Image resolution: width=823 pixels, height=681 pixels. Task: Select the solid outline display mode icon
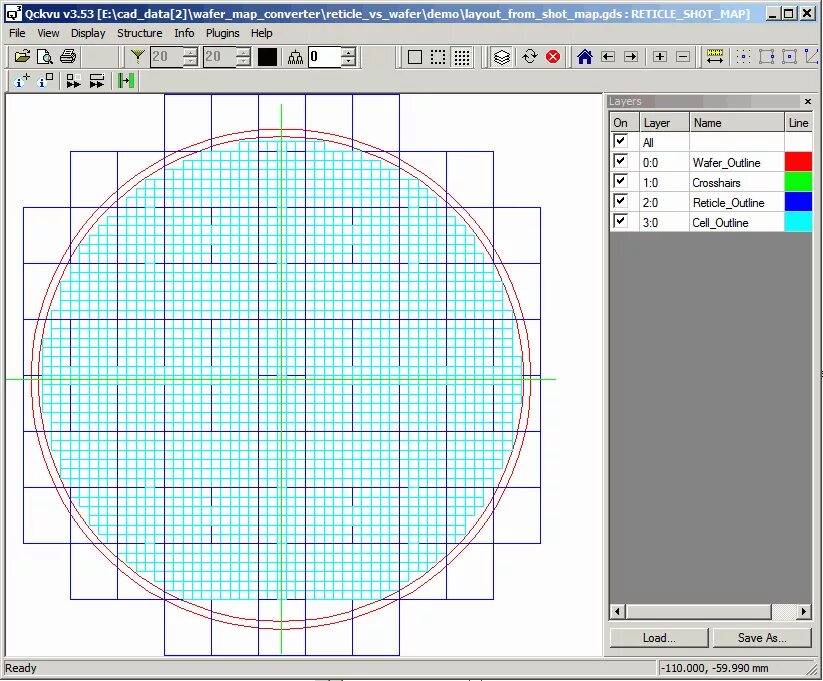click(x=415, y=57)
